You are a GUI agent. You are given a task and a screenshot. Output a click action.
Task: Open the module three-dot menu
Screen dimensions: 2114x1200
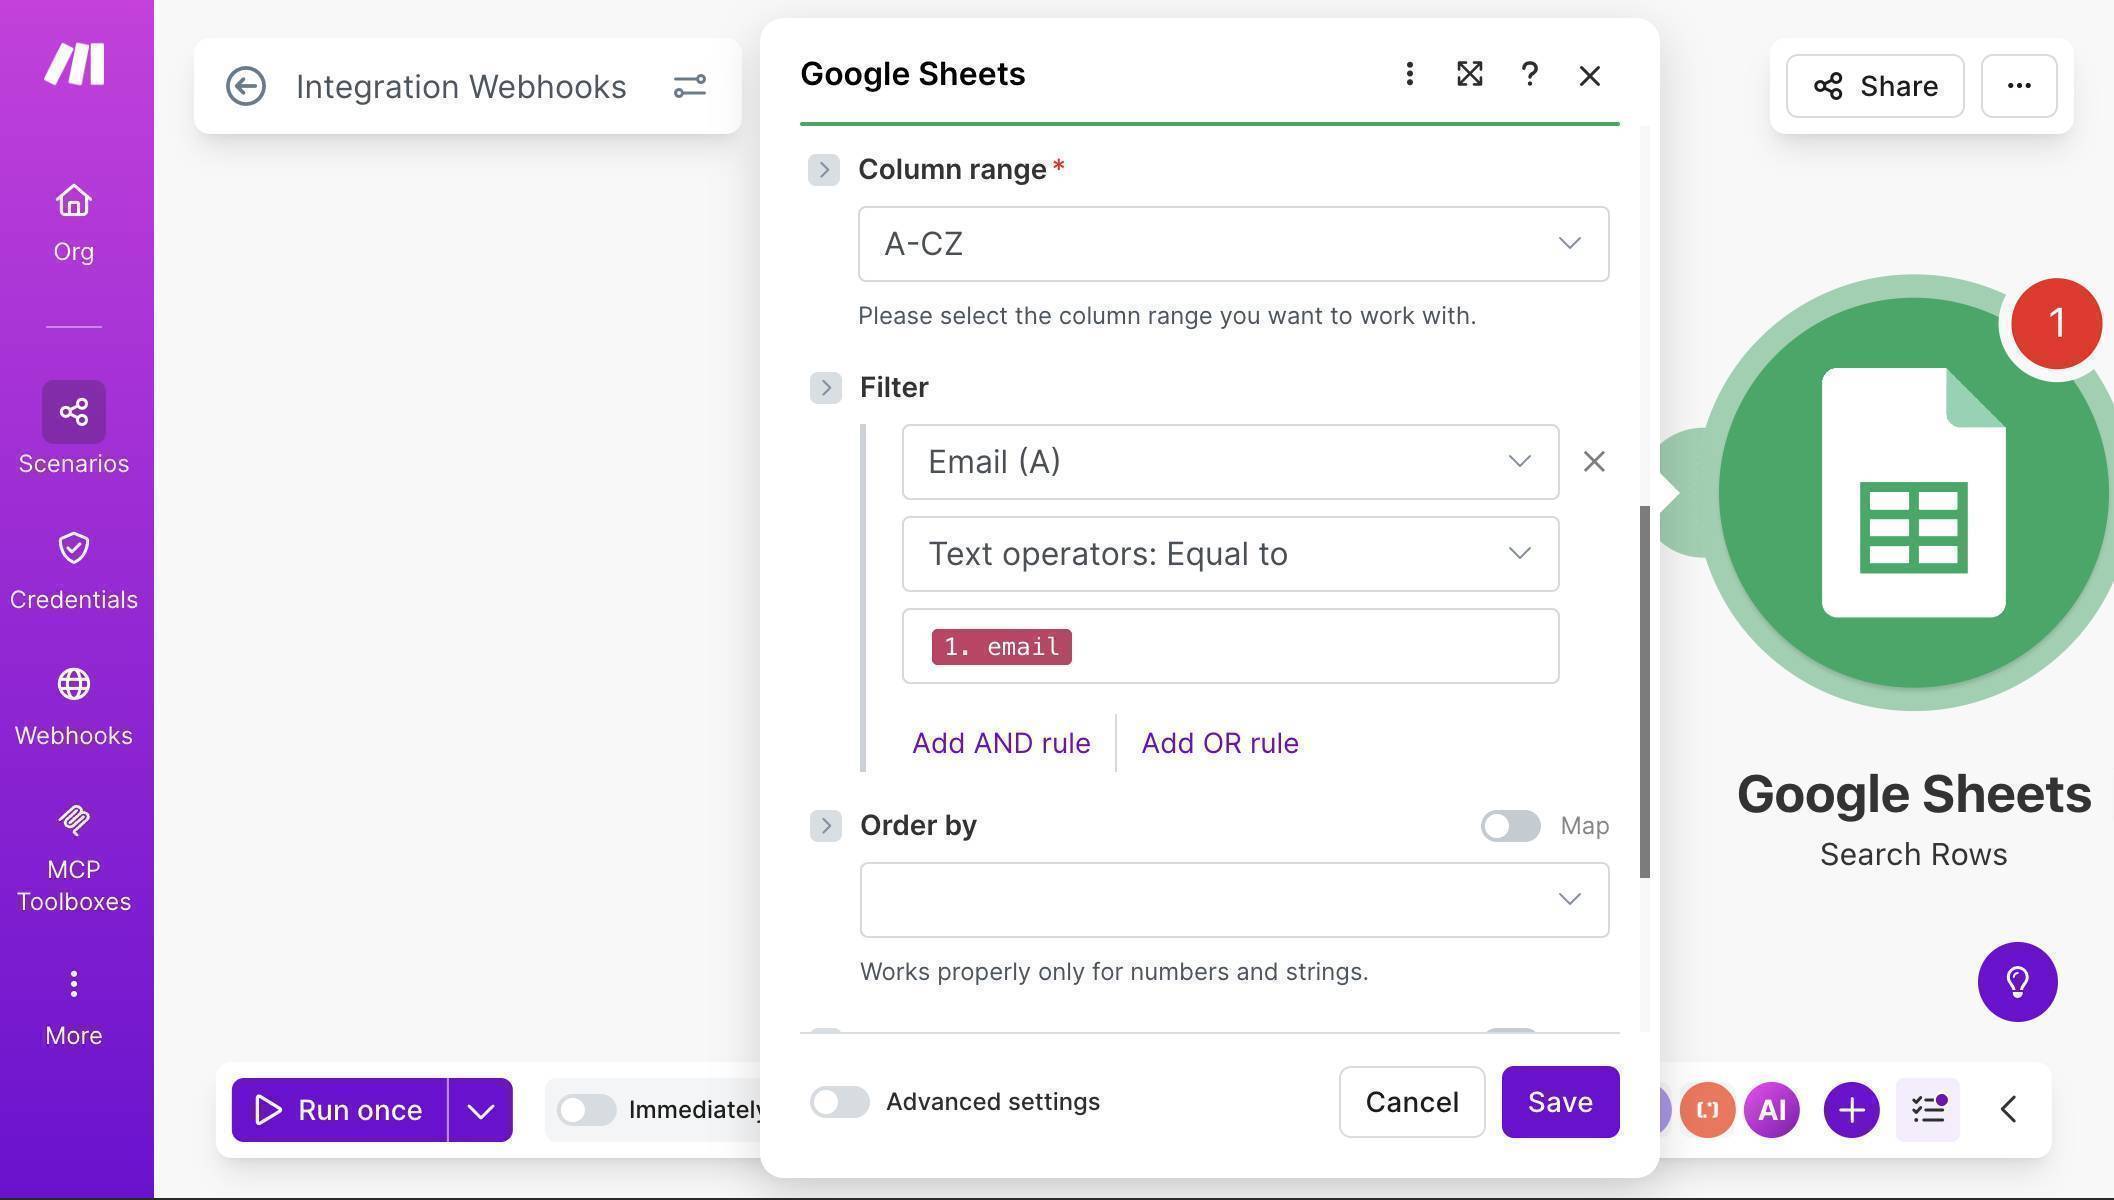pos(1408,74)
